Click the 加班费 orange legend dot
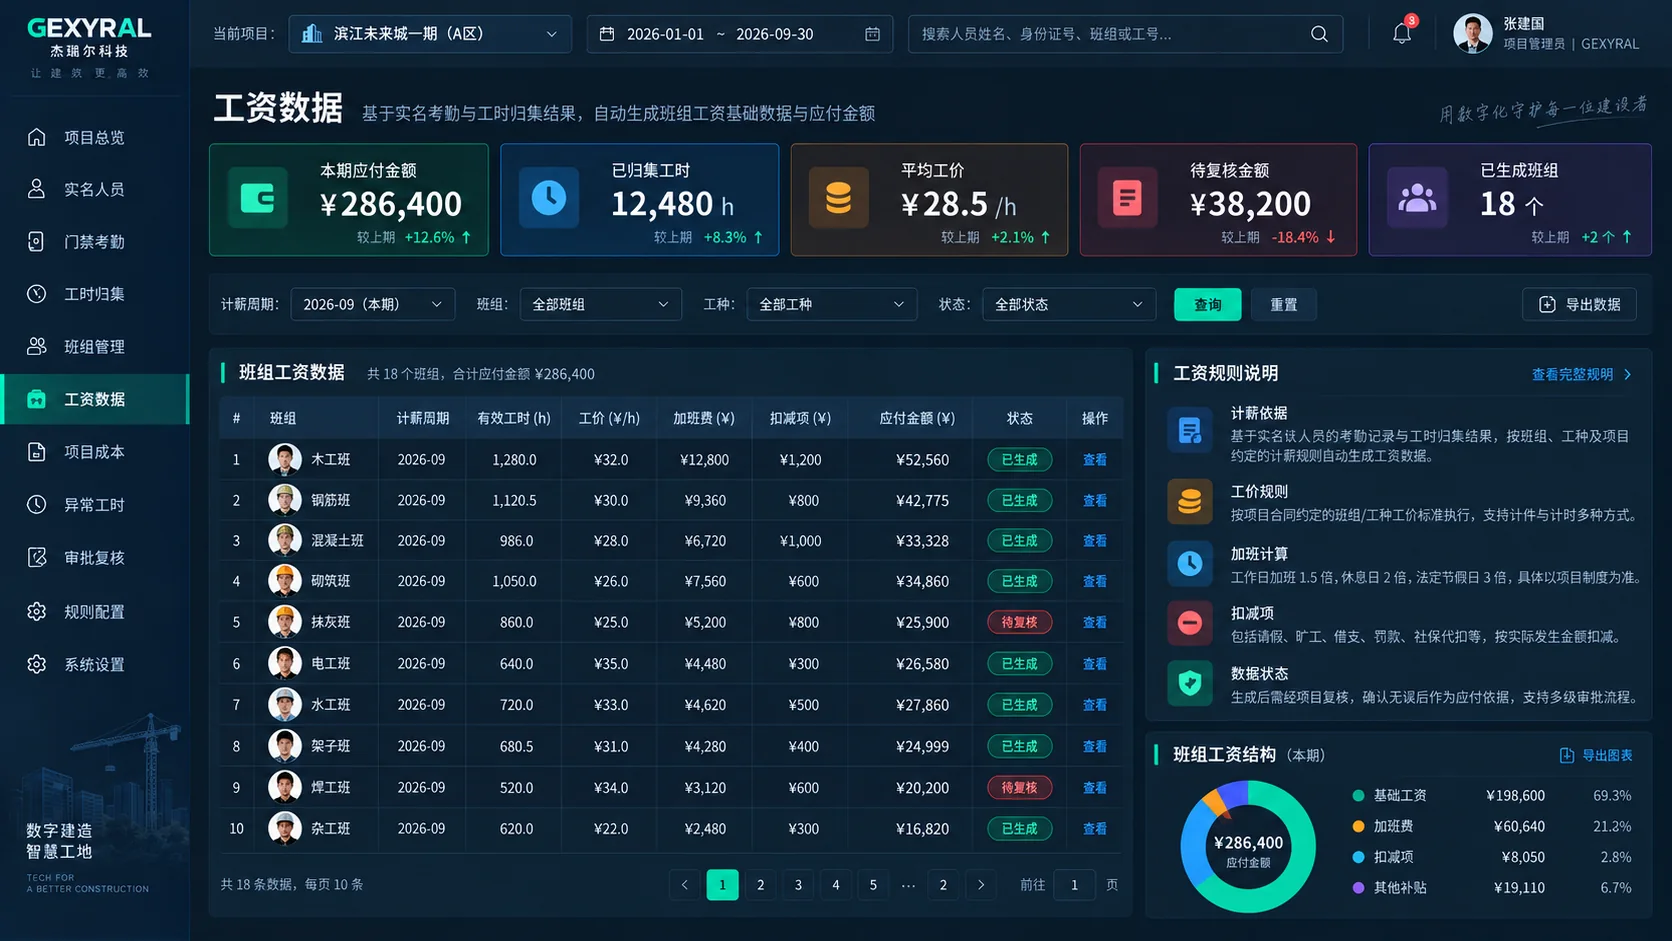This screenshot has width=1672, height=941. tap(1358, 826)
